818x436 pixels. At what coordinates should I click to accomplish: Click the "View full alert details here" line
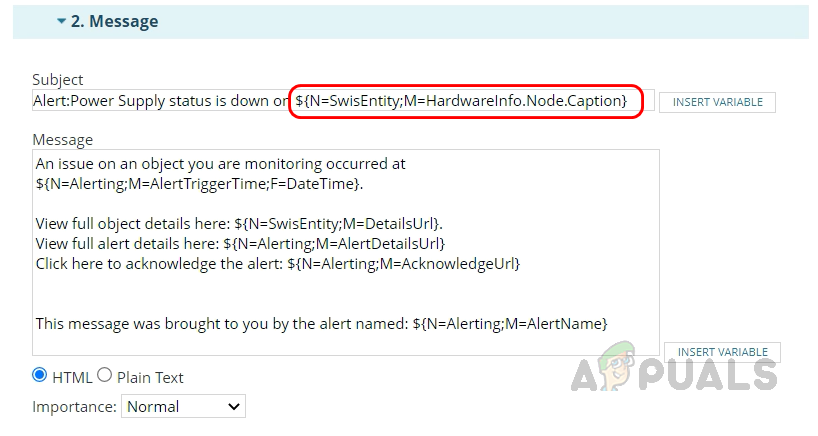[240, 243]
